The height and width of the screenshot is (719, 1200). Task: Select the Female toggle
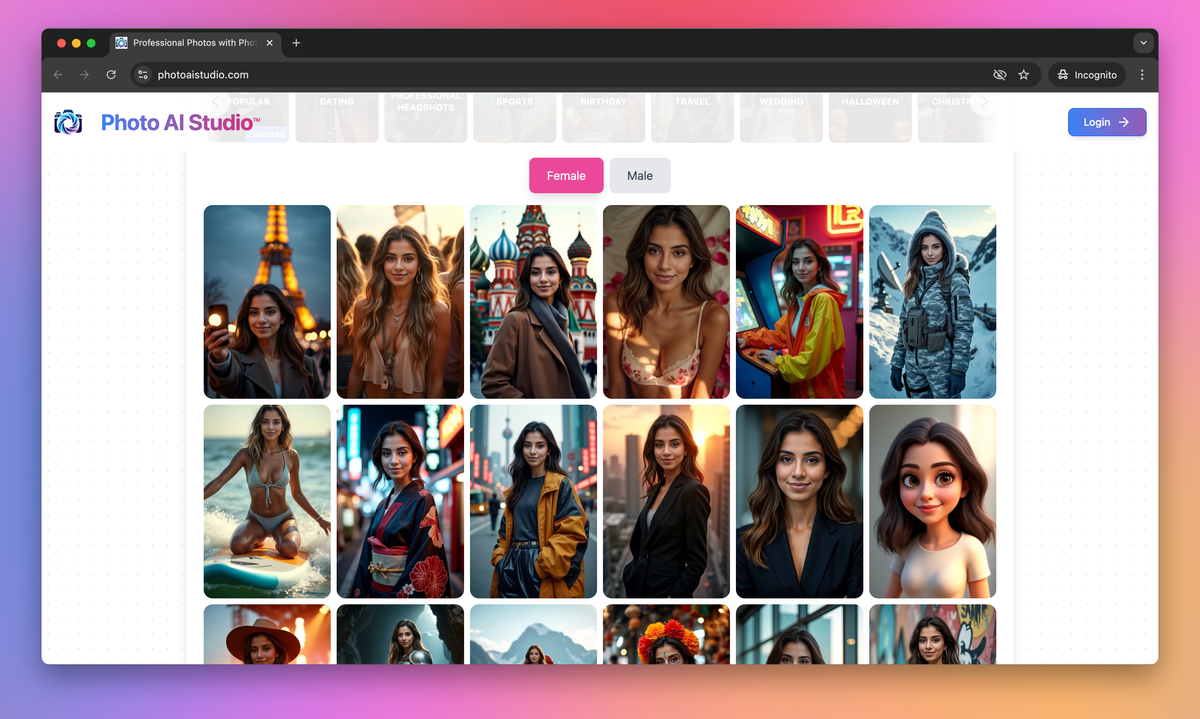click(x=566, y=175)
